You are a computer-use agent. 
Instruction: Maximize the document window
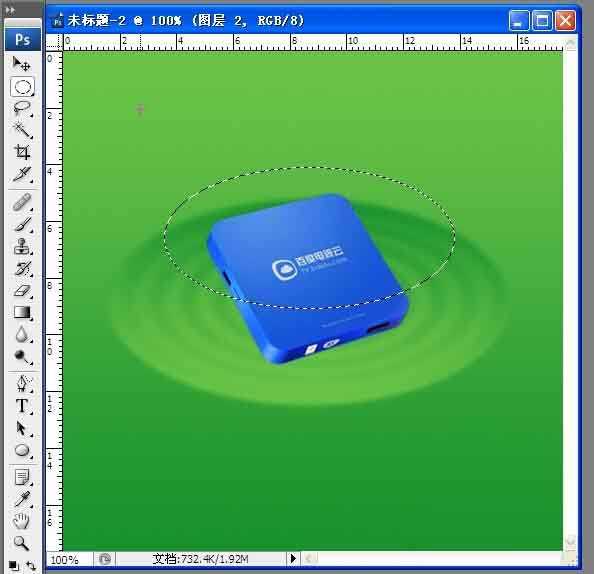pos(542,20)
